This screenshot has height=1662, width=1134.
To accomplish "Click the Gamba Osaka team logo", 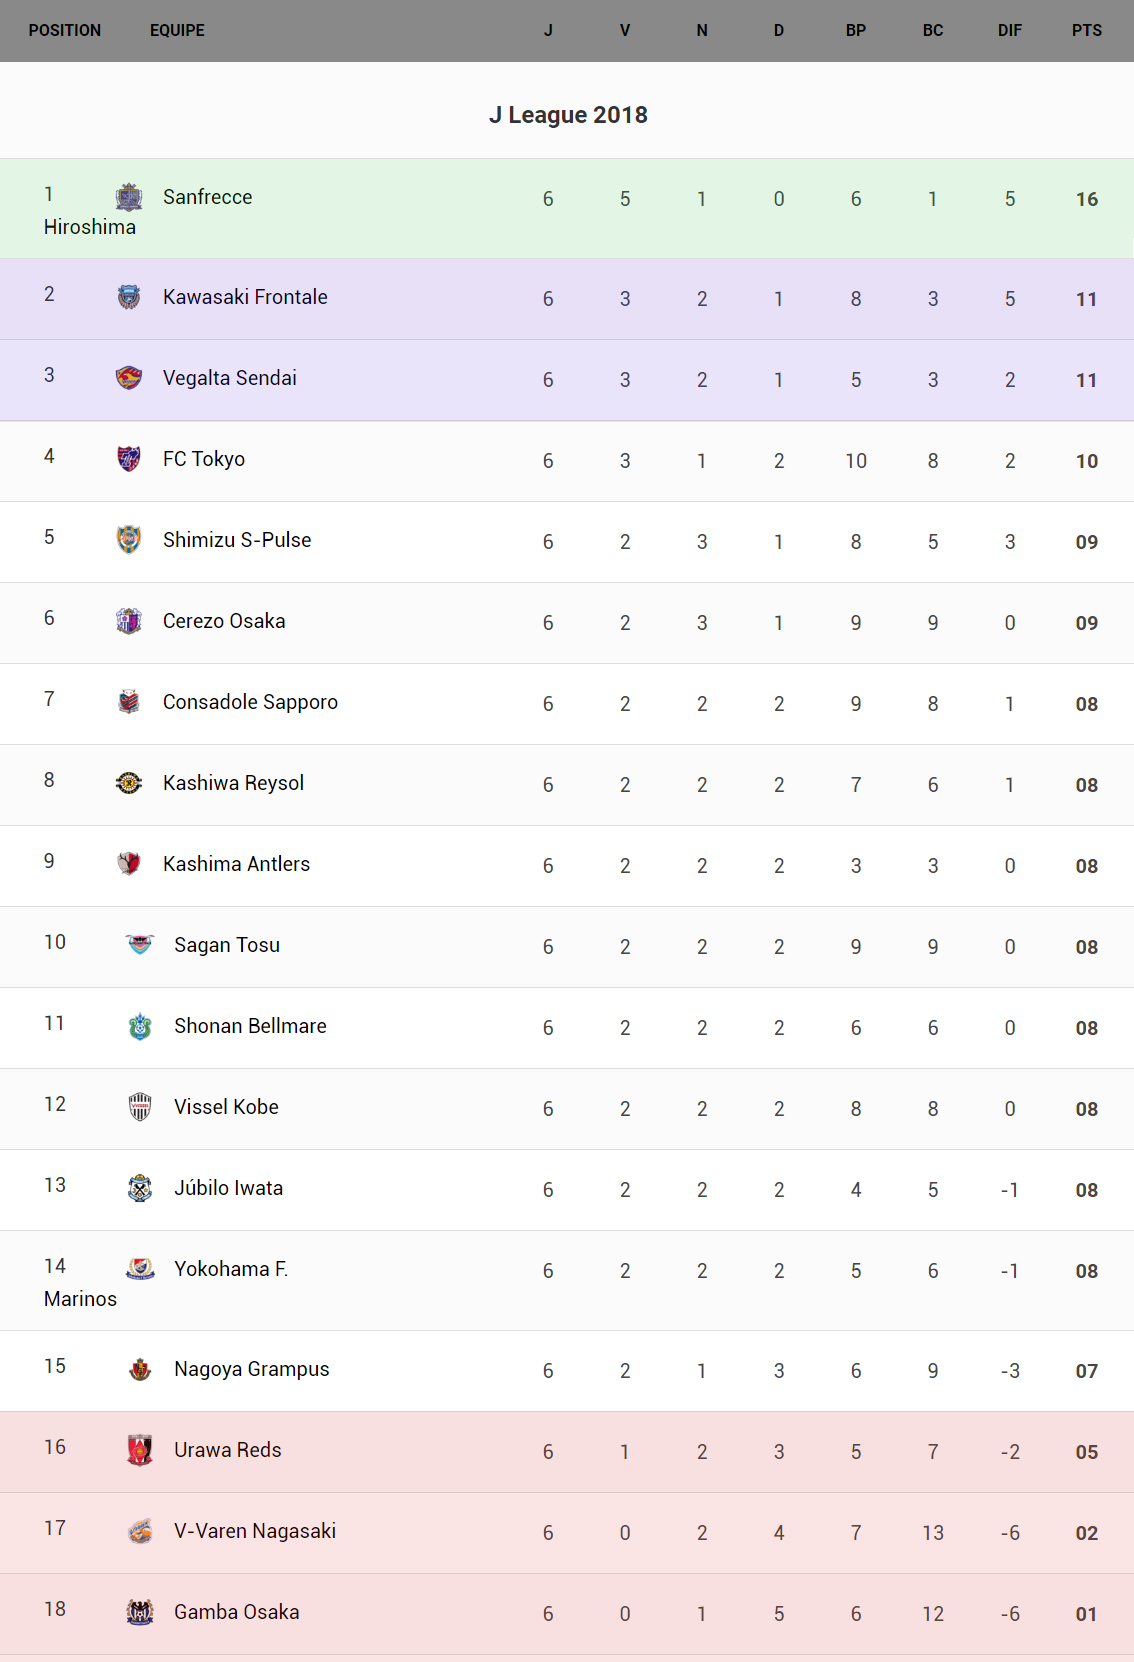I will pyautogui.click(x=140, y=1612).
